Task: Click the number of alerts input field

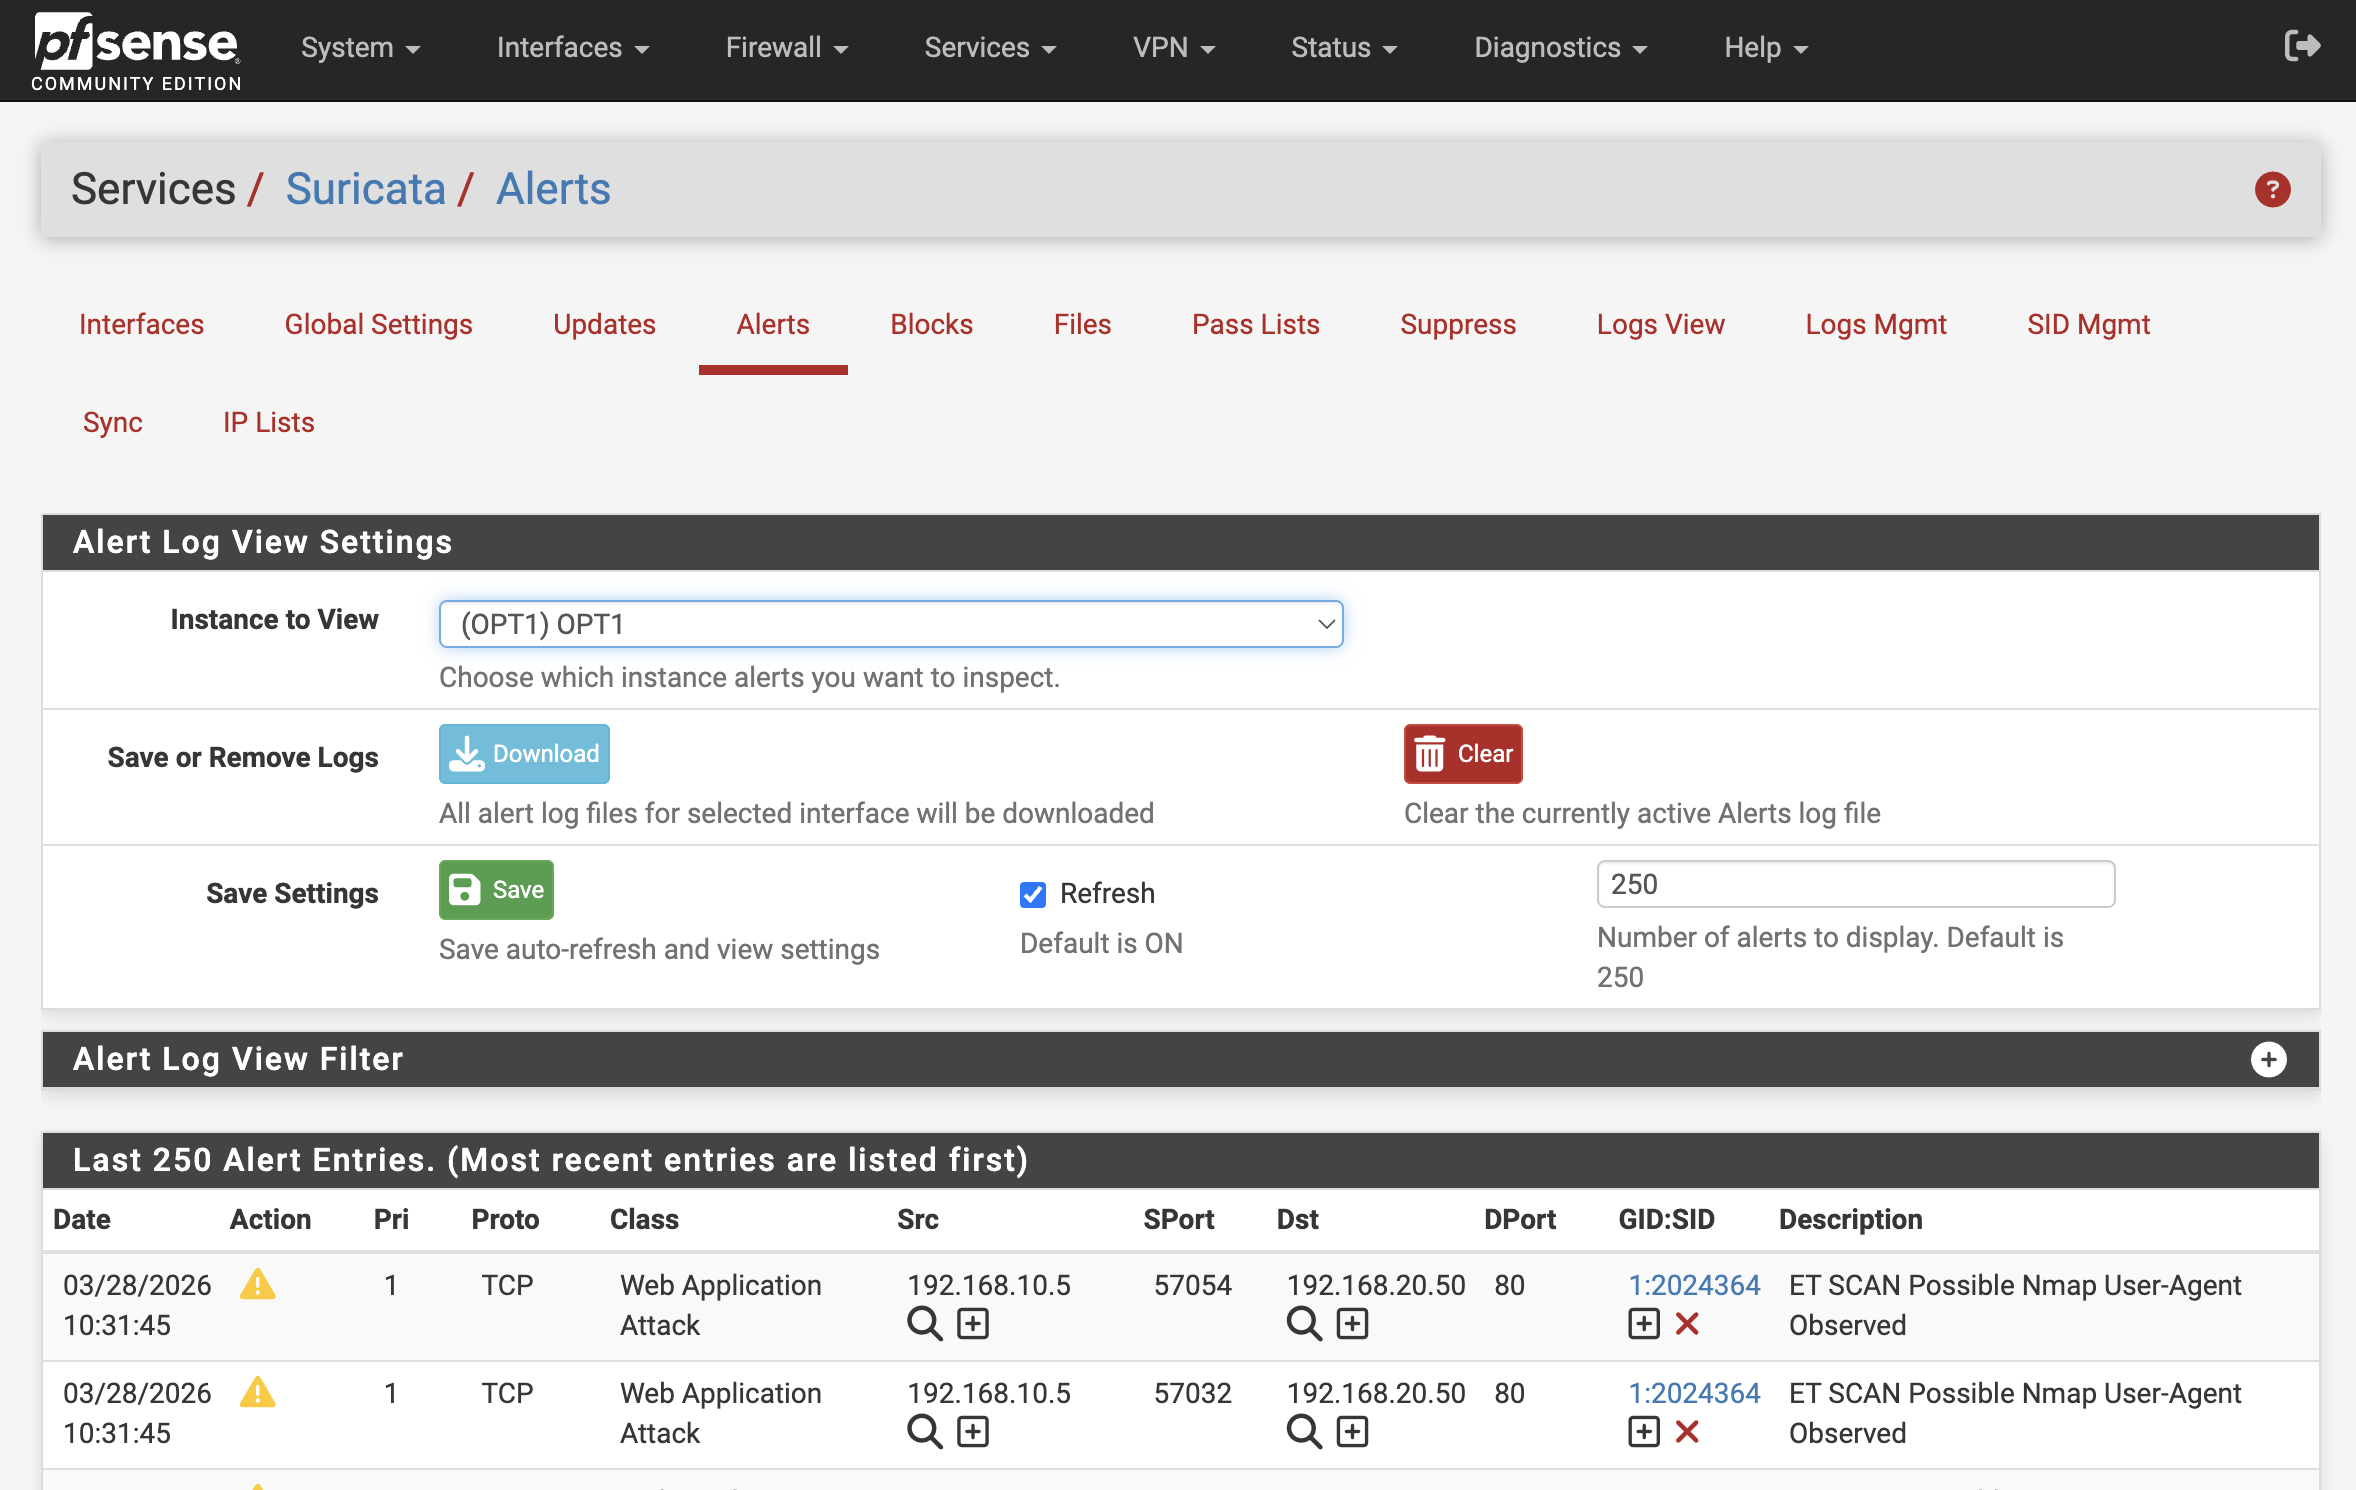Action: pyautogui.click(x=1855, y=884)
